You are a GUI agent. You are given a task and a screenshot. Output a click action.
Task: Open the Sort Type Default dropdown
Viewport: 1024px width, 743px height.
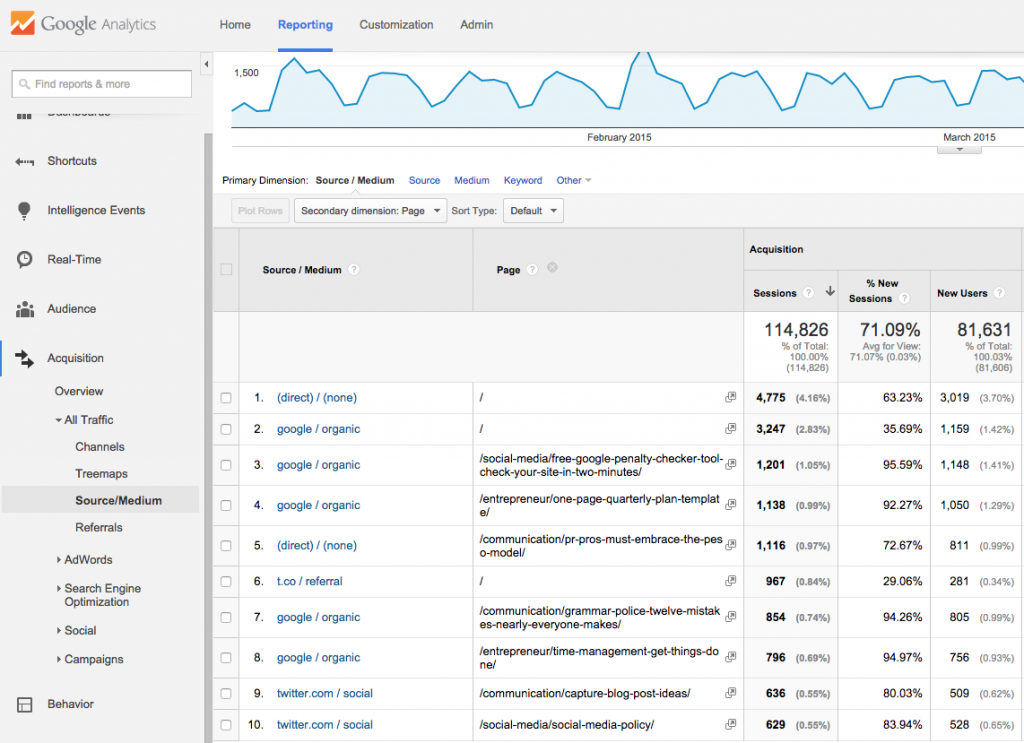click(533, 211)
